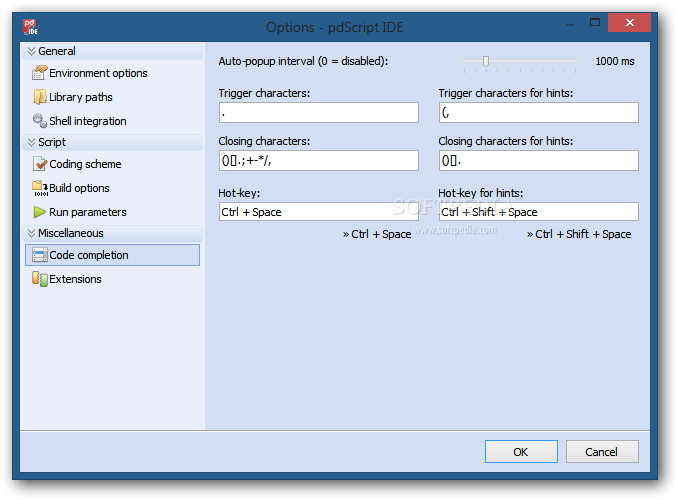The width and height of the screenshot is (678, 500).
Task: Click the Closing characters field
Action: pyautogui.click(x=319, y=160)
